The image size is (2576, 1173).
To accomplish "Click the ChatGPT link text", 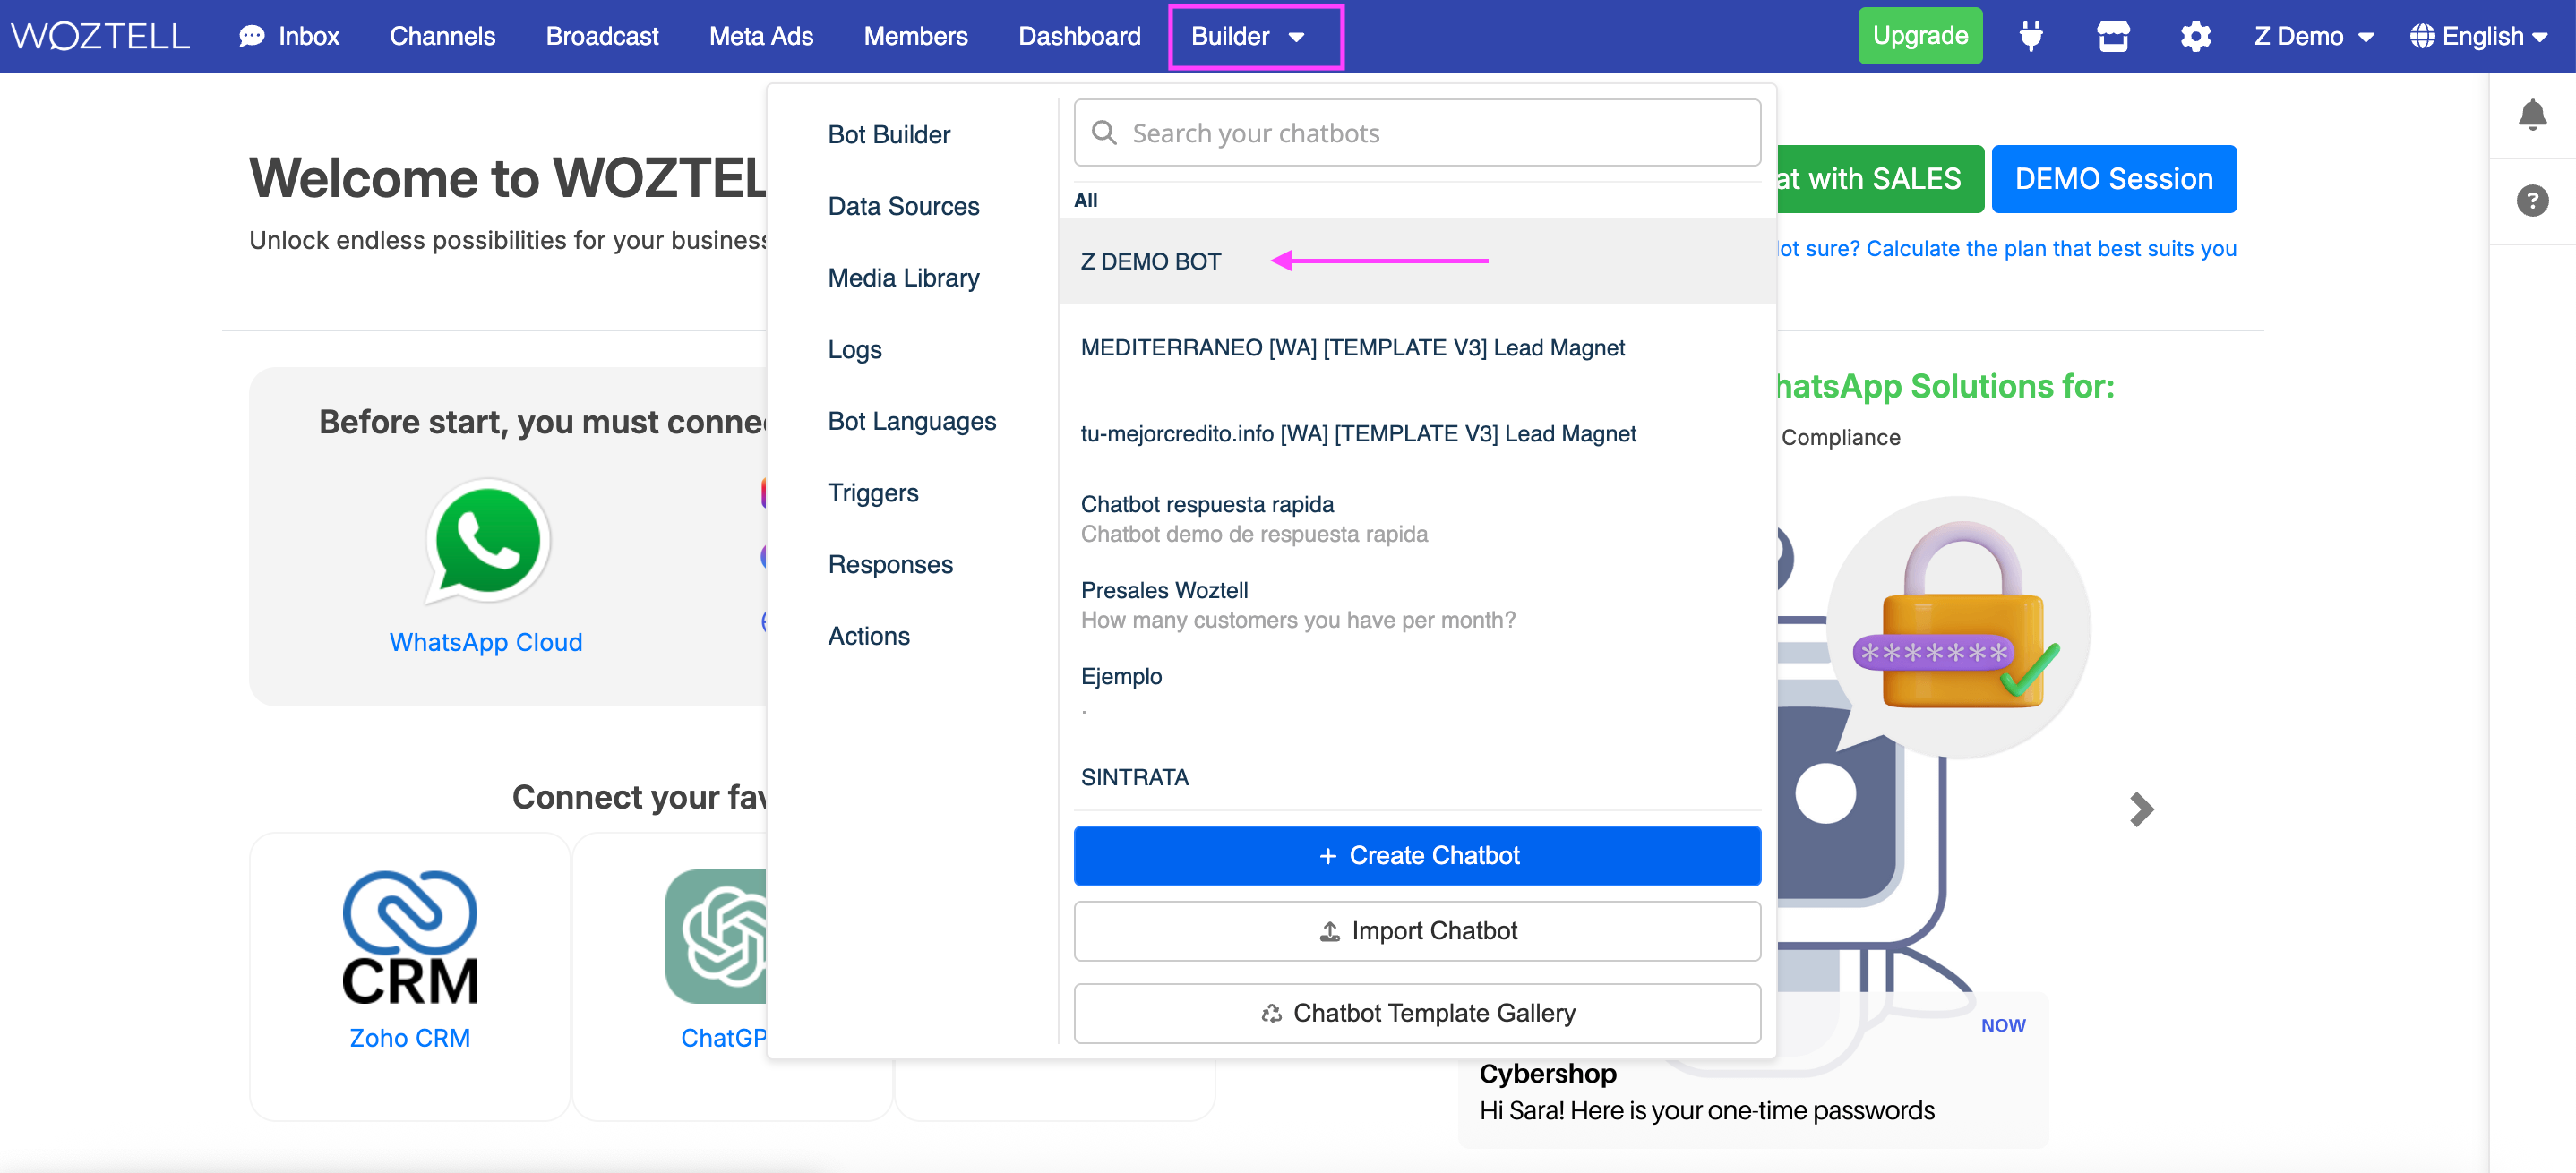I will pos(724,1038).
